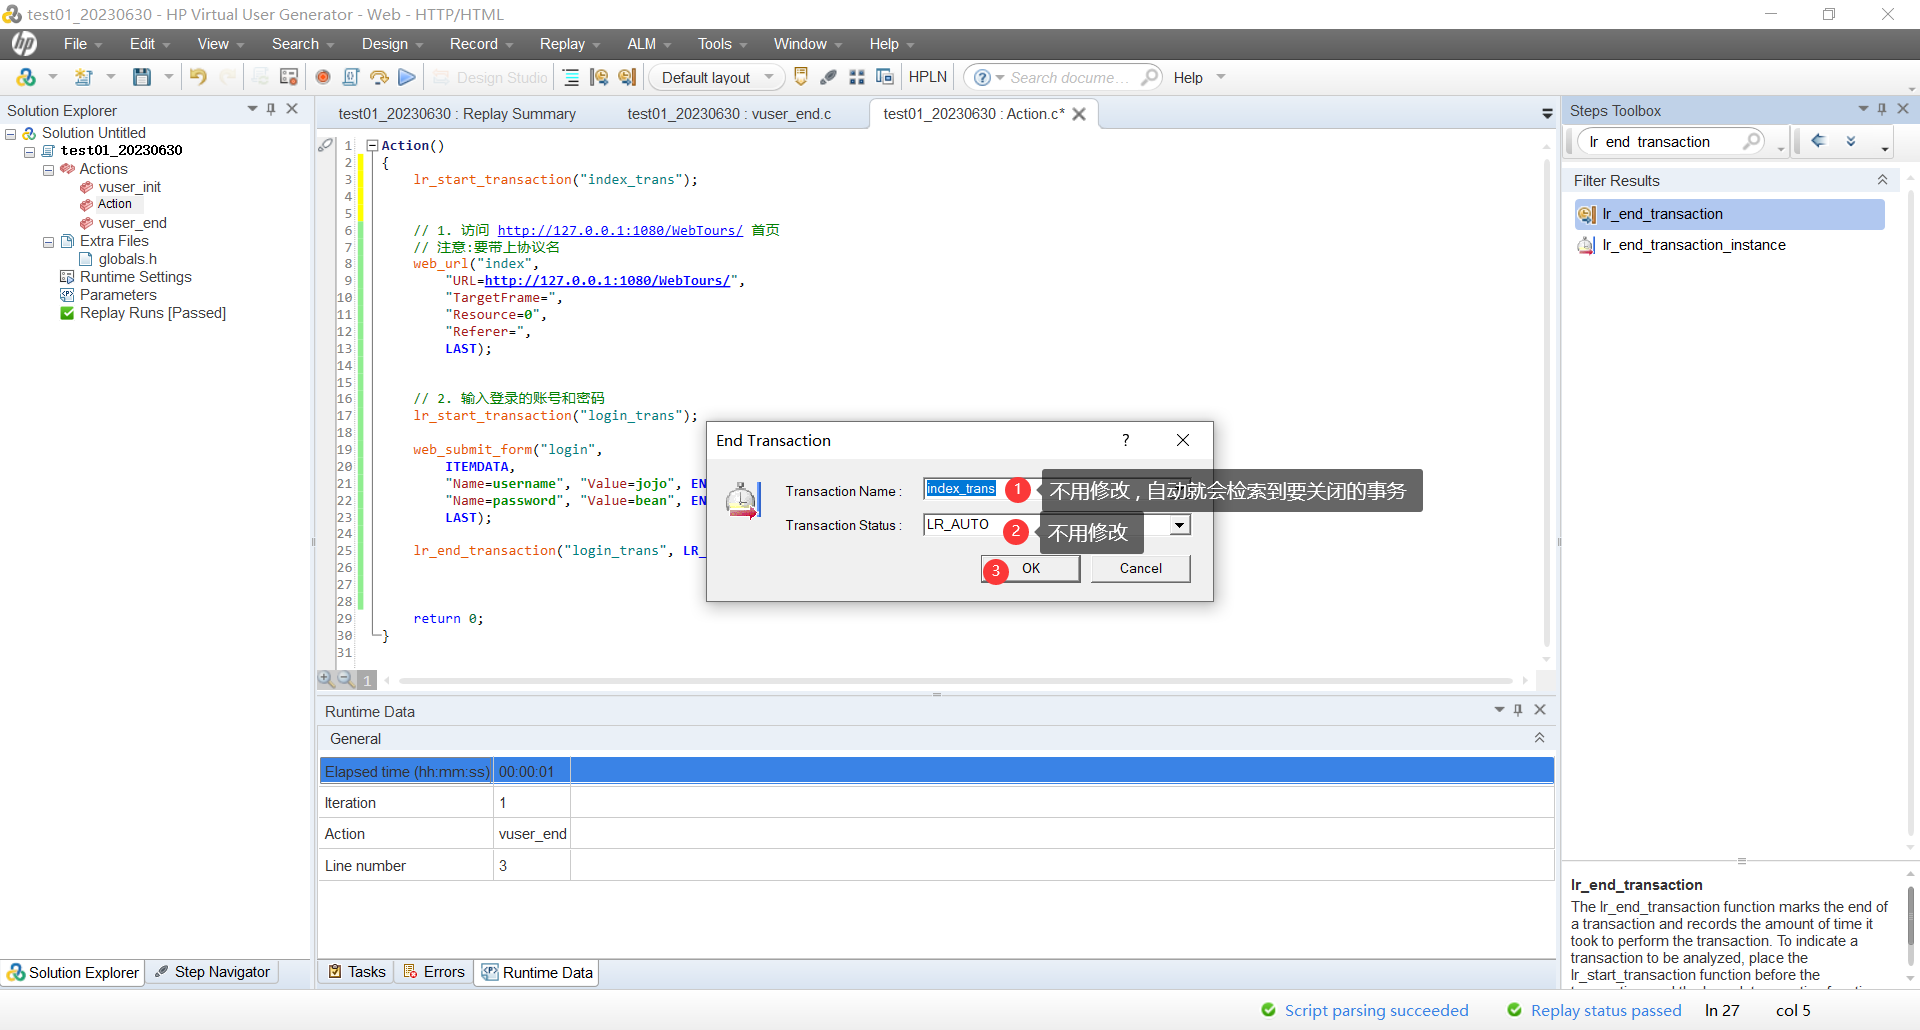Viewport: 1920px width, 1030px height.
Task: Click Cancel in the End Transaction dialog
Action: [1140, 568]
